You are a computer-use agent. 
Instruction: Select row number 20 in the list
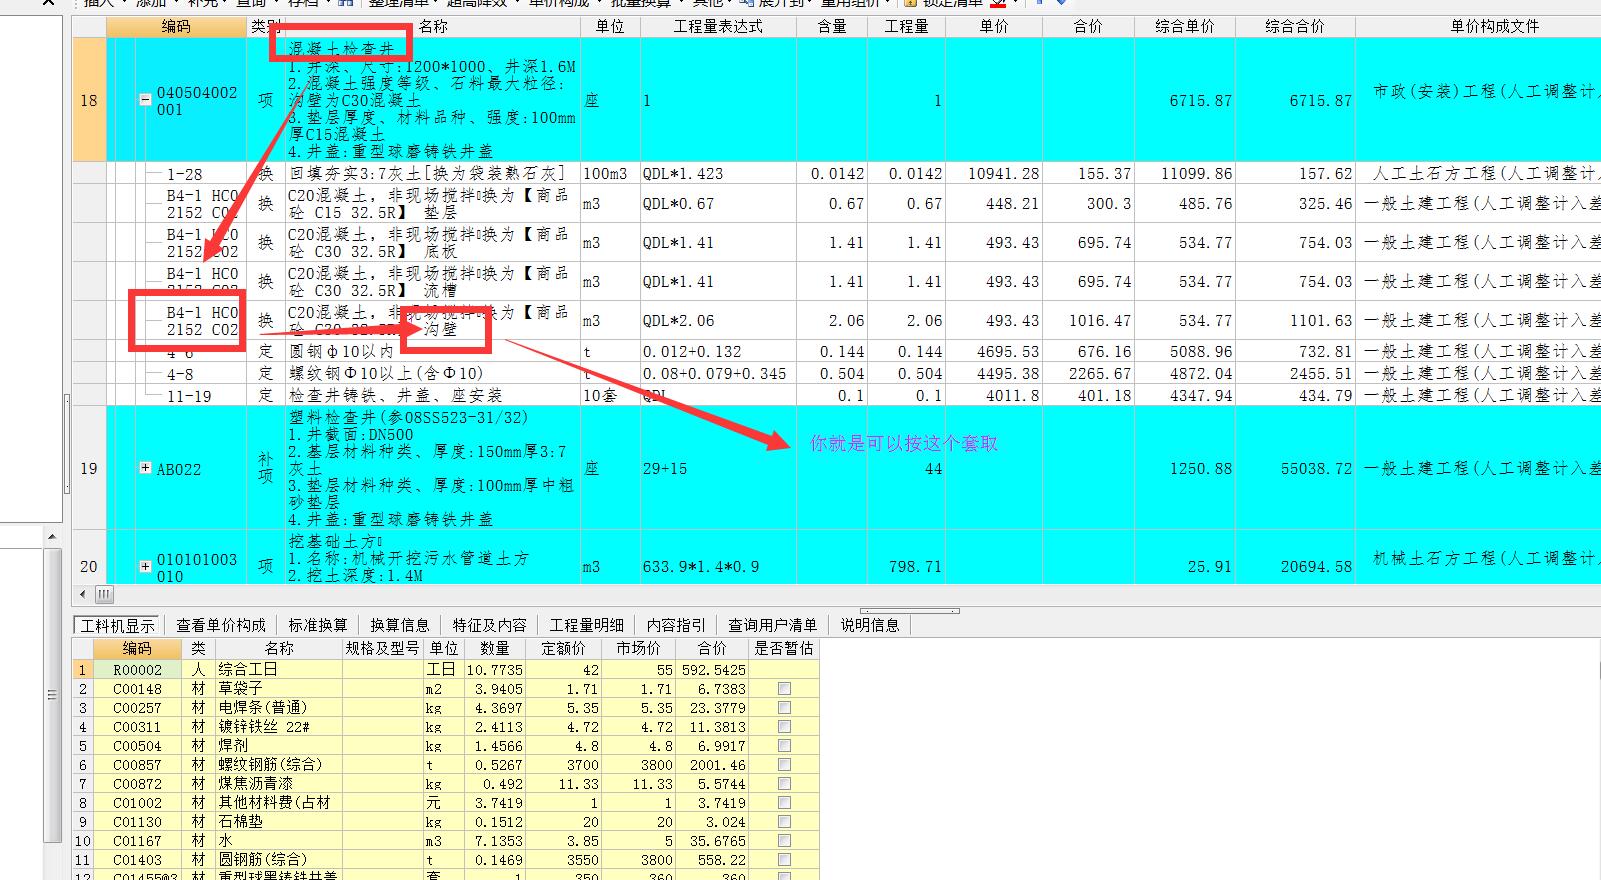[89, 566]
